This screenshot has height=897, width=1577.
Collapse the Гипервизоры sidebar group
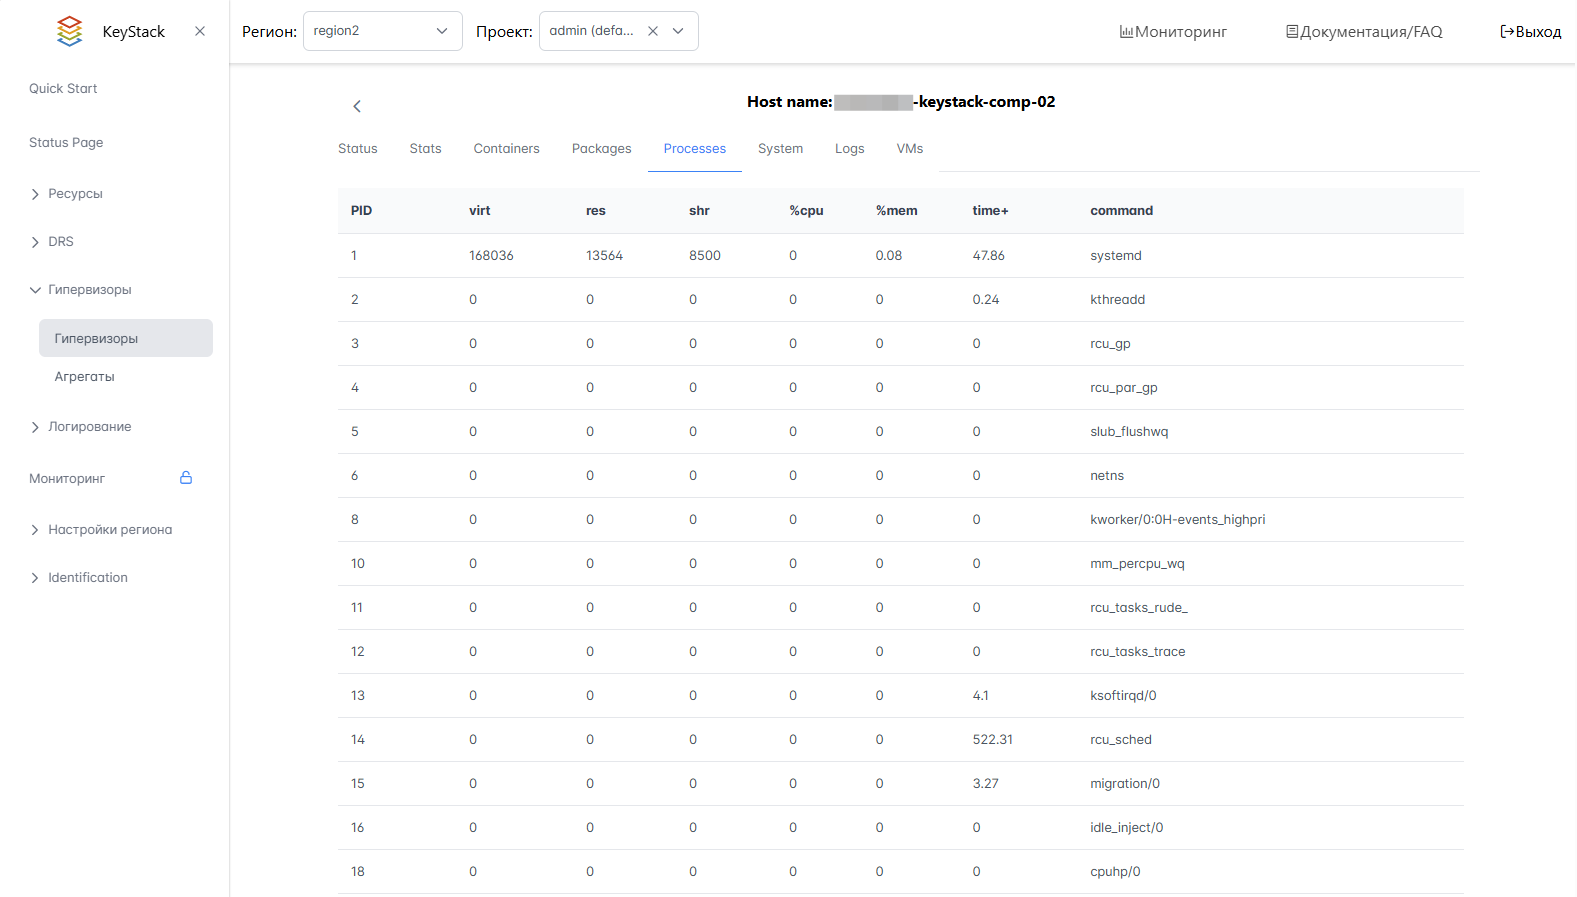coord(89,290)
